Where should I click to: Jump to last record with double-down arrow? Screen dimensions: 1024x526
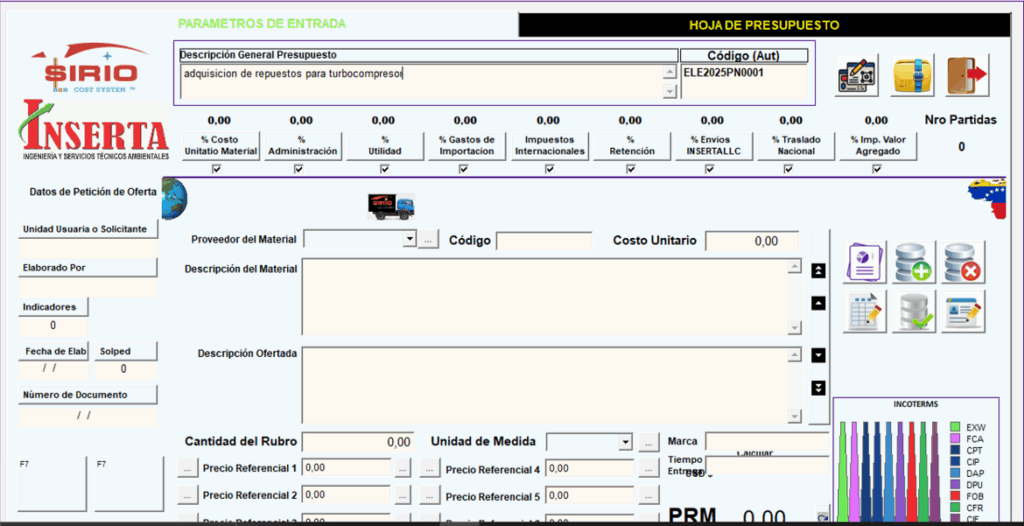click(818, 388)
